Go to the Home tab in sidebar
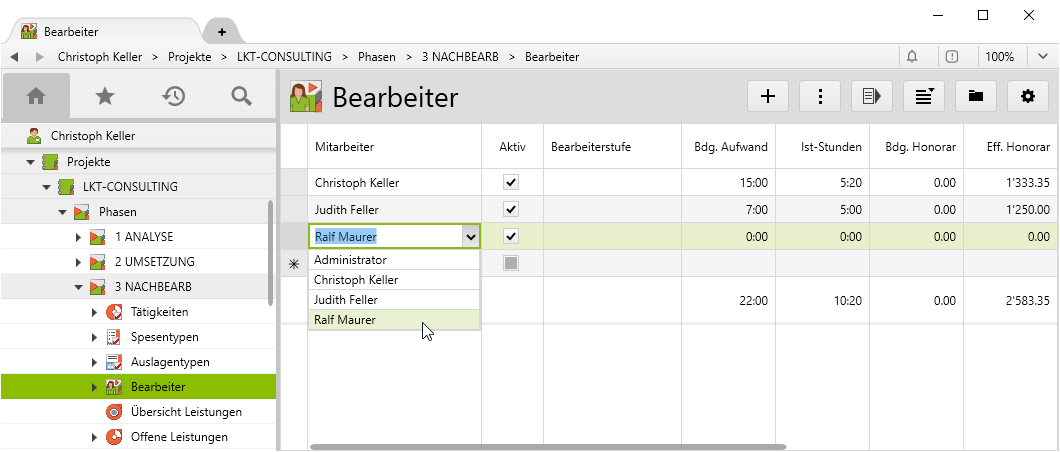 click(36, 96)
